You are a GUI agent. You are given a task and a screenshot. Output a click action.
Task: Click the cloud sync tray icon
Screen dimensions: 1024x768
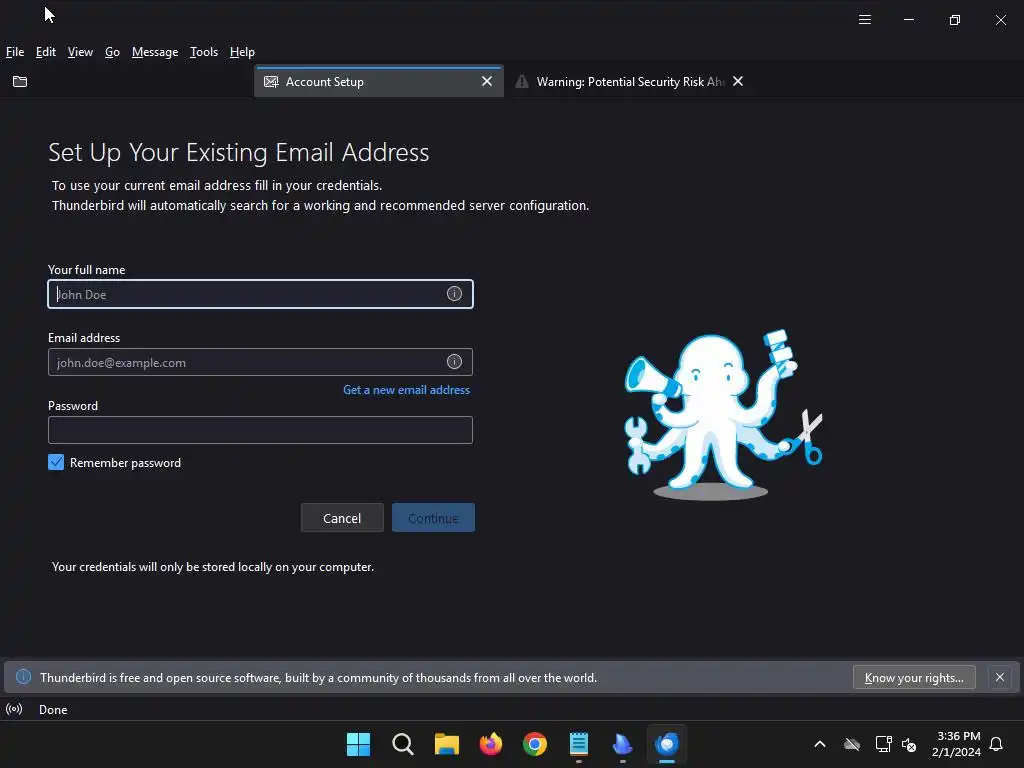tap(852, 744)
